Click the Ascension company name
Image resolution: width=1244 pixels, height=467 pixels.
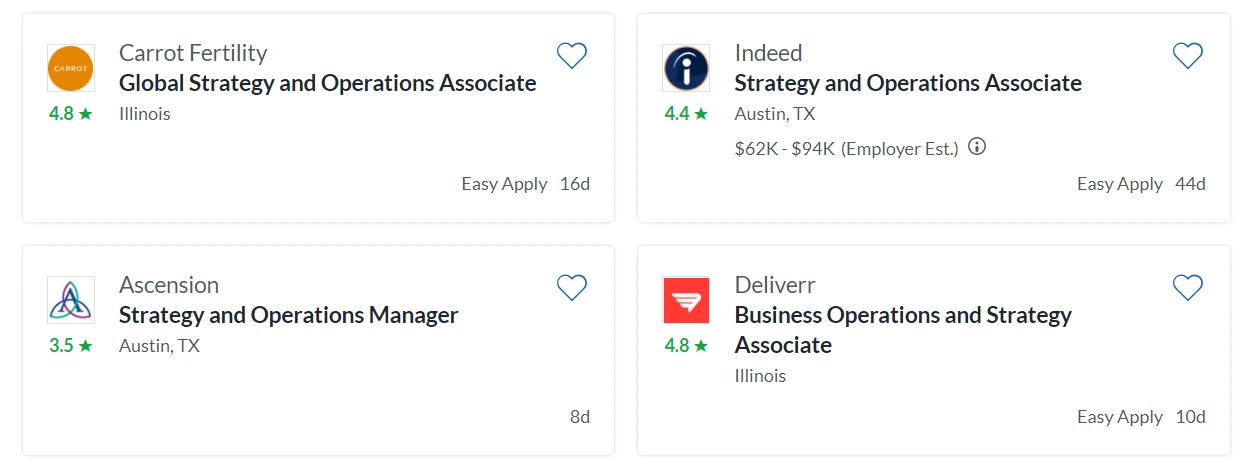pos(169,285)
